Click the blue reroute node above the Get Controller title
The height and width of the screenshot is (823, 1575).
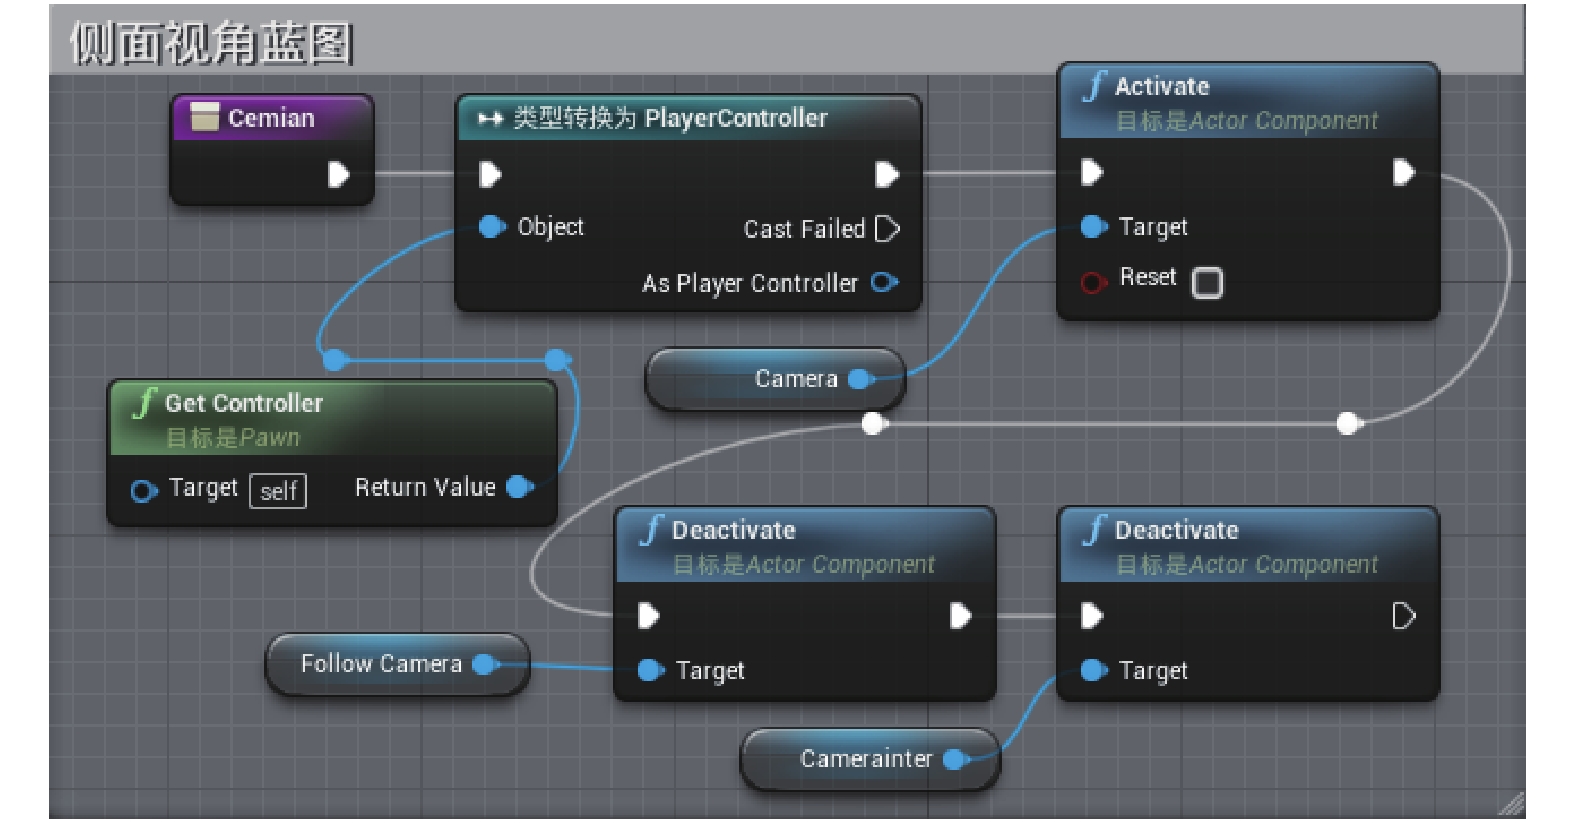[335, 360]
